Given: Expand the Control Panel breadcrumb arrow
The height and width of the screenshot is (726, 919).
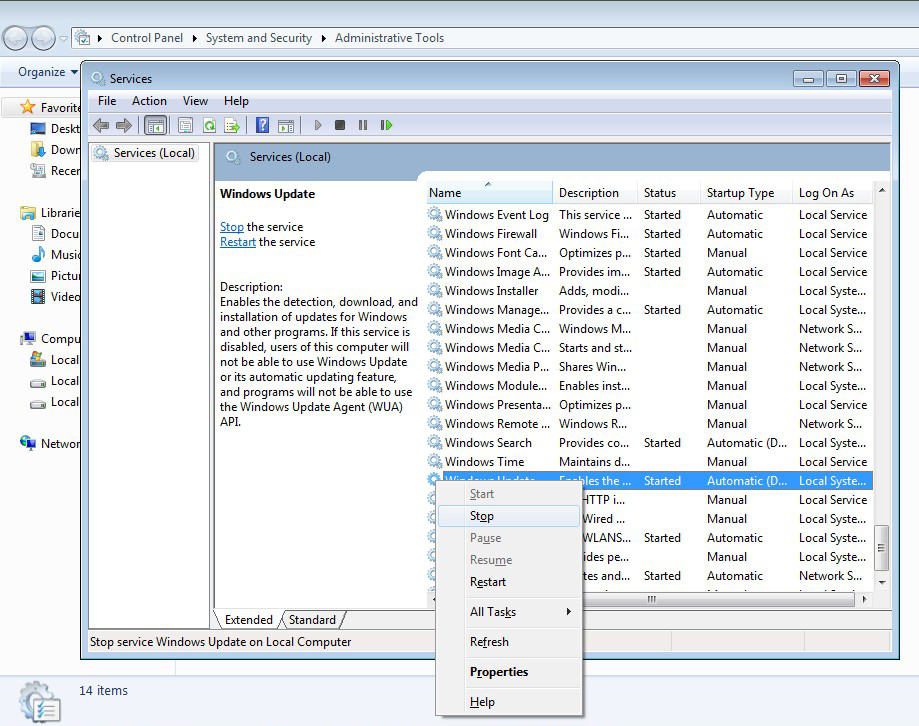Looking at the screenshot, I should (195, 38).
